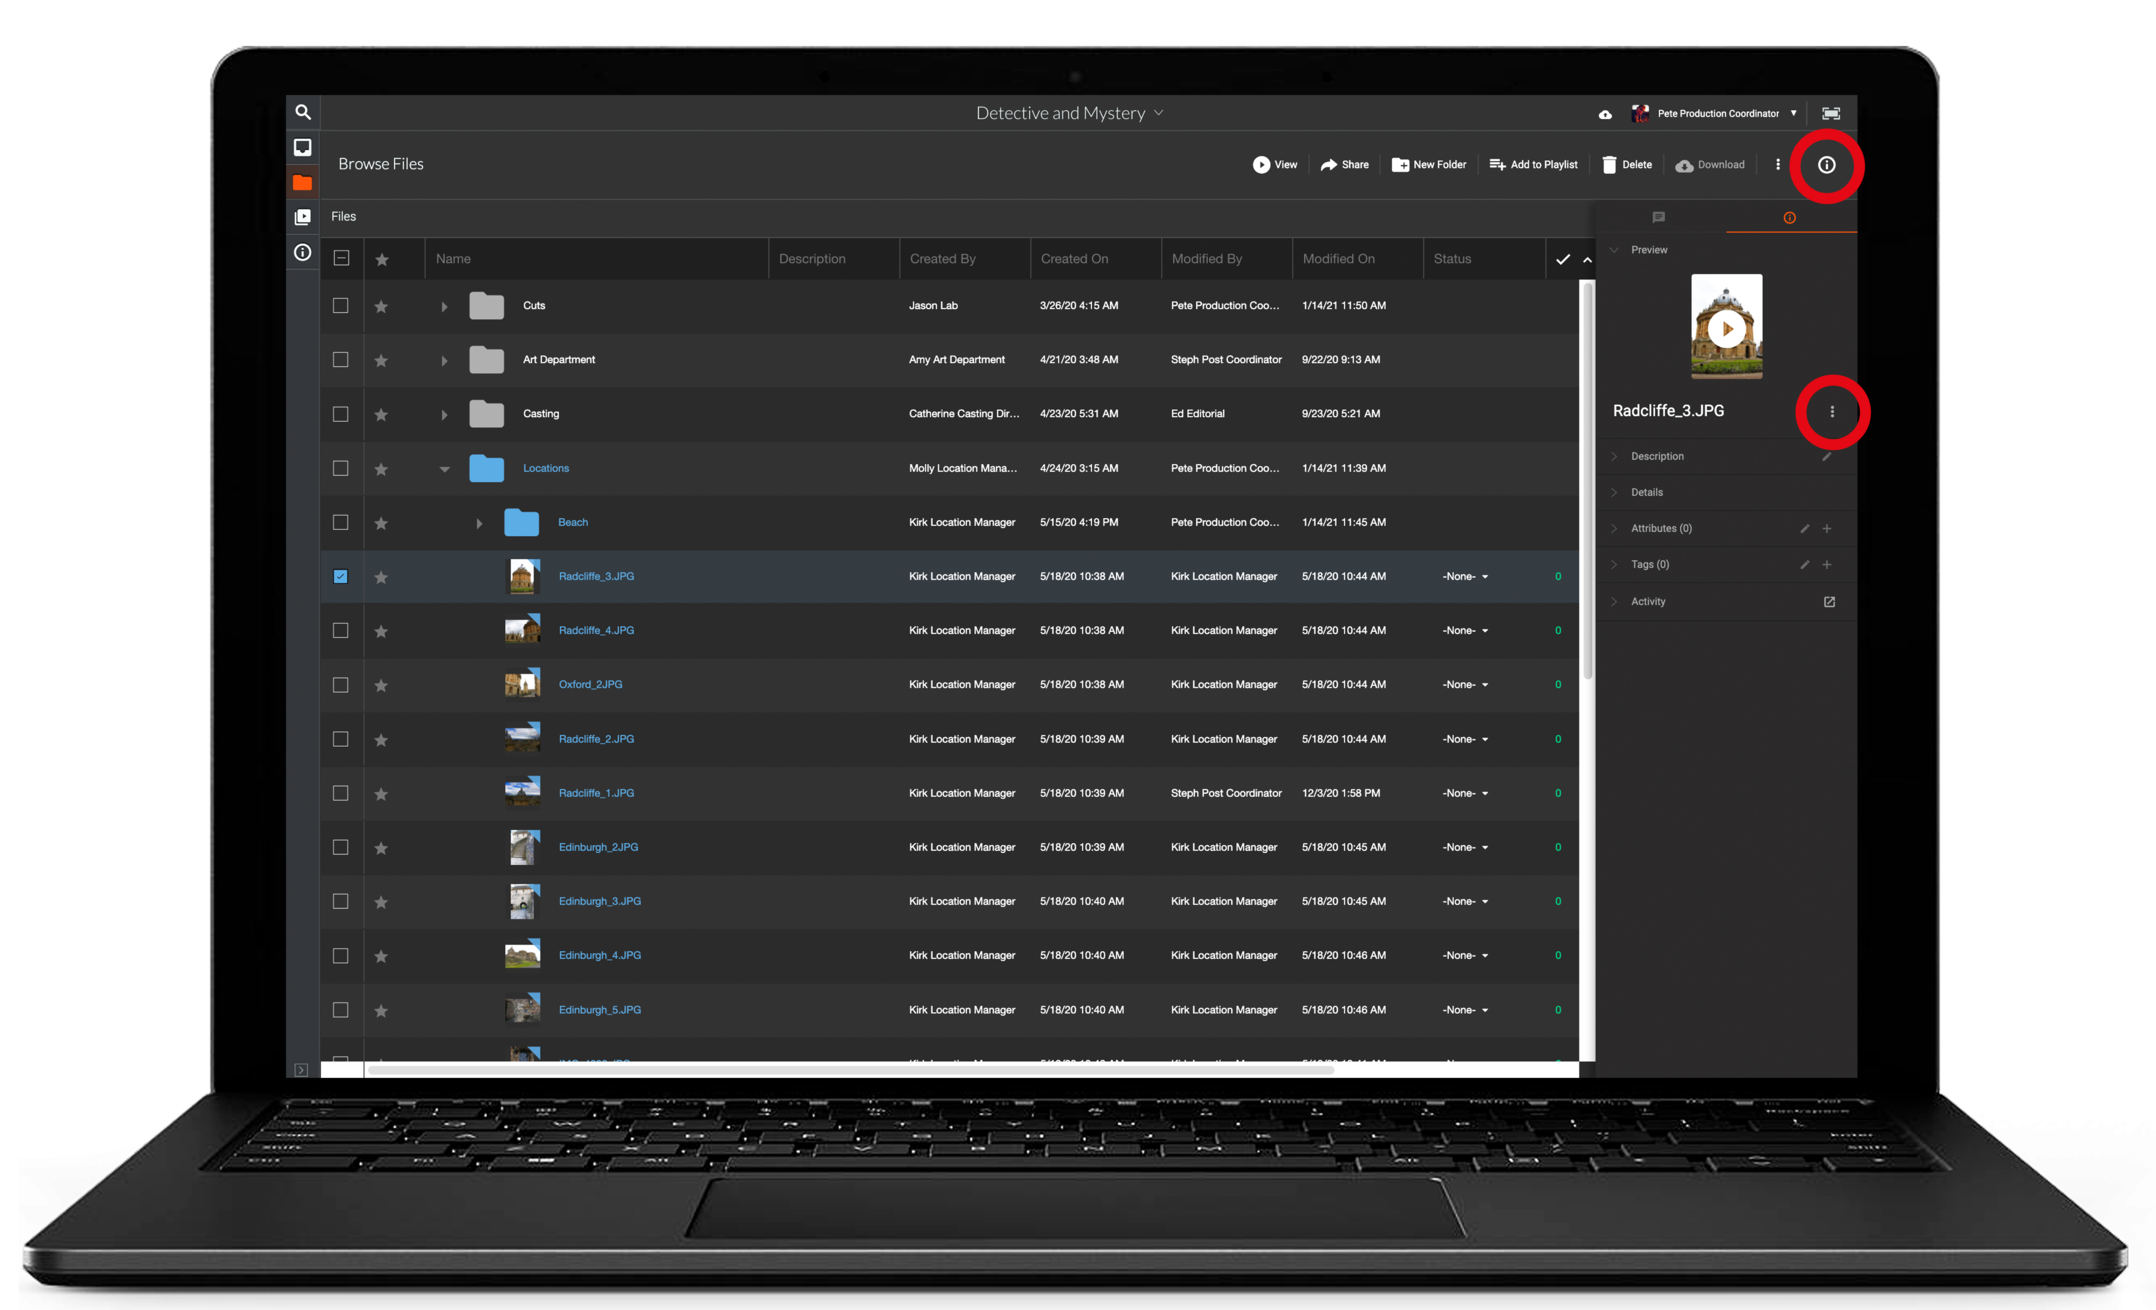Click the add attribute plus icon

(x=1827, y=528)
